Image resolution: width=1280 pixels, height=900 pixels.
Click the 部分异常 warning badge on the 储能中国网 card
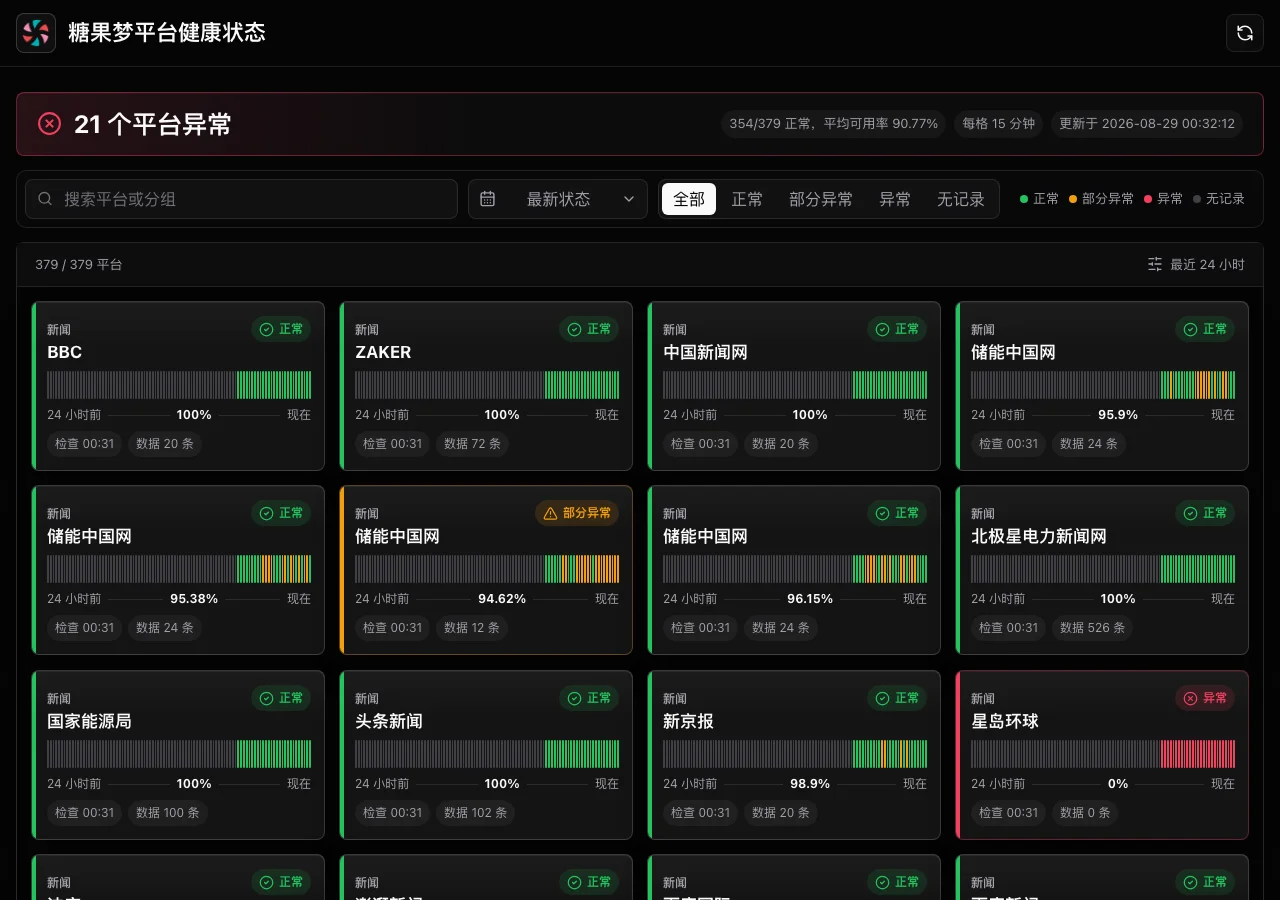[577, 513]
